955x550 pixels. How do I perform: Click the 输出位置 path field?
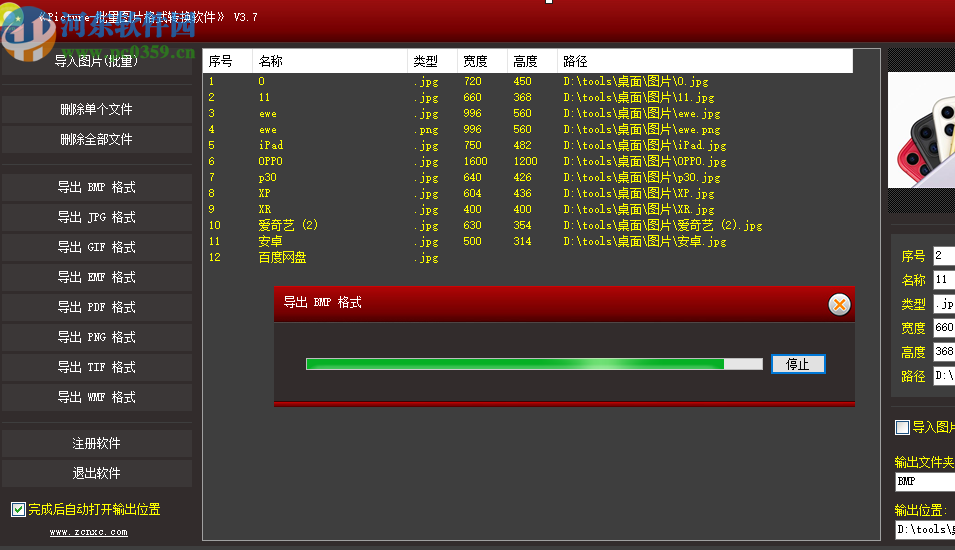(x=925, y=529)
